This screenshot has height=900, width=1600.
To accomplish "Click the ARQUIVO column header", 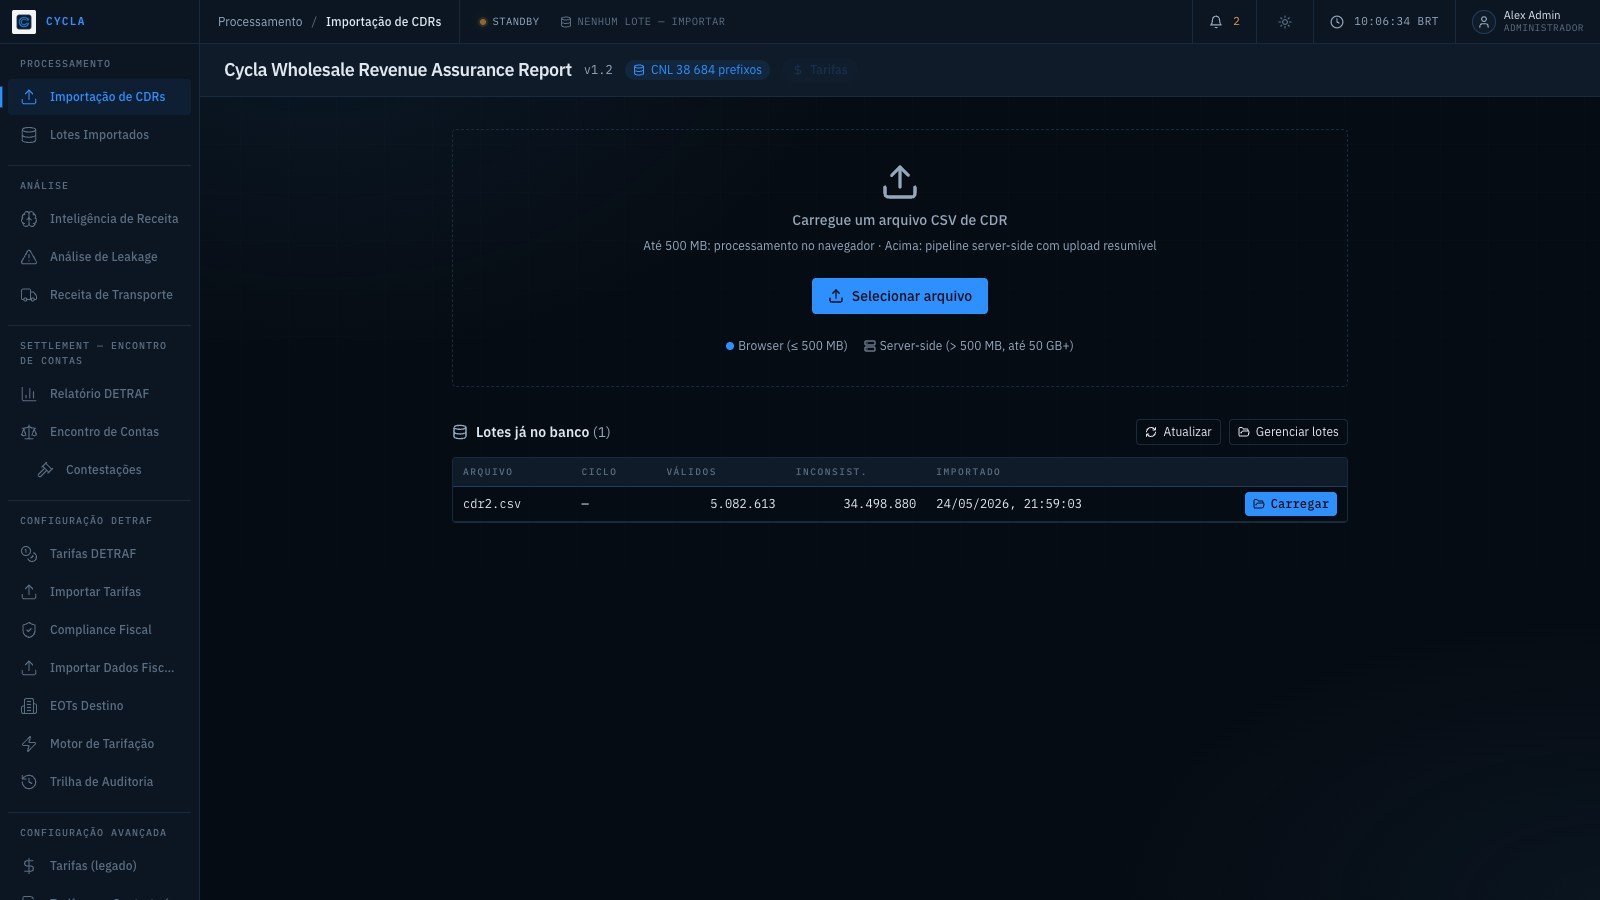I will (x=488, y=472).
